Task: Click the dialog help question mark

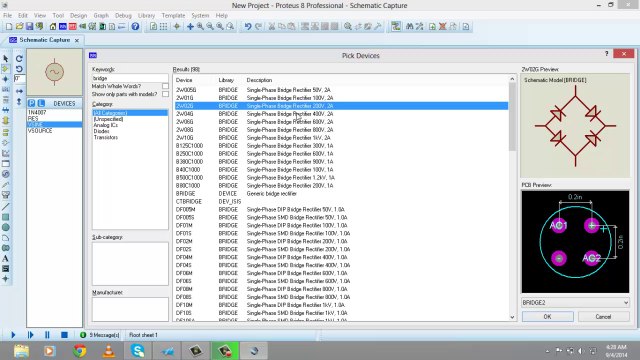Action: (607, 54)
